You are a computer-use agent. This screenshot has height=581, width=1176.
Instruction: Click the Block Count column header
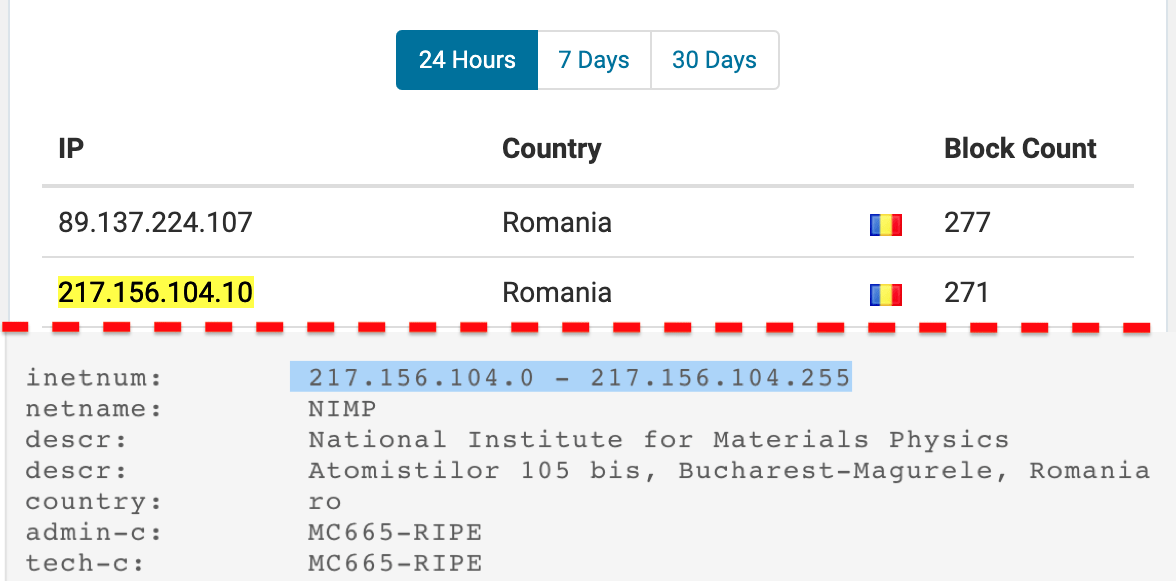(x=1020, y=149)
